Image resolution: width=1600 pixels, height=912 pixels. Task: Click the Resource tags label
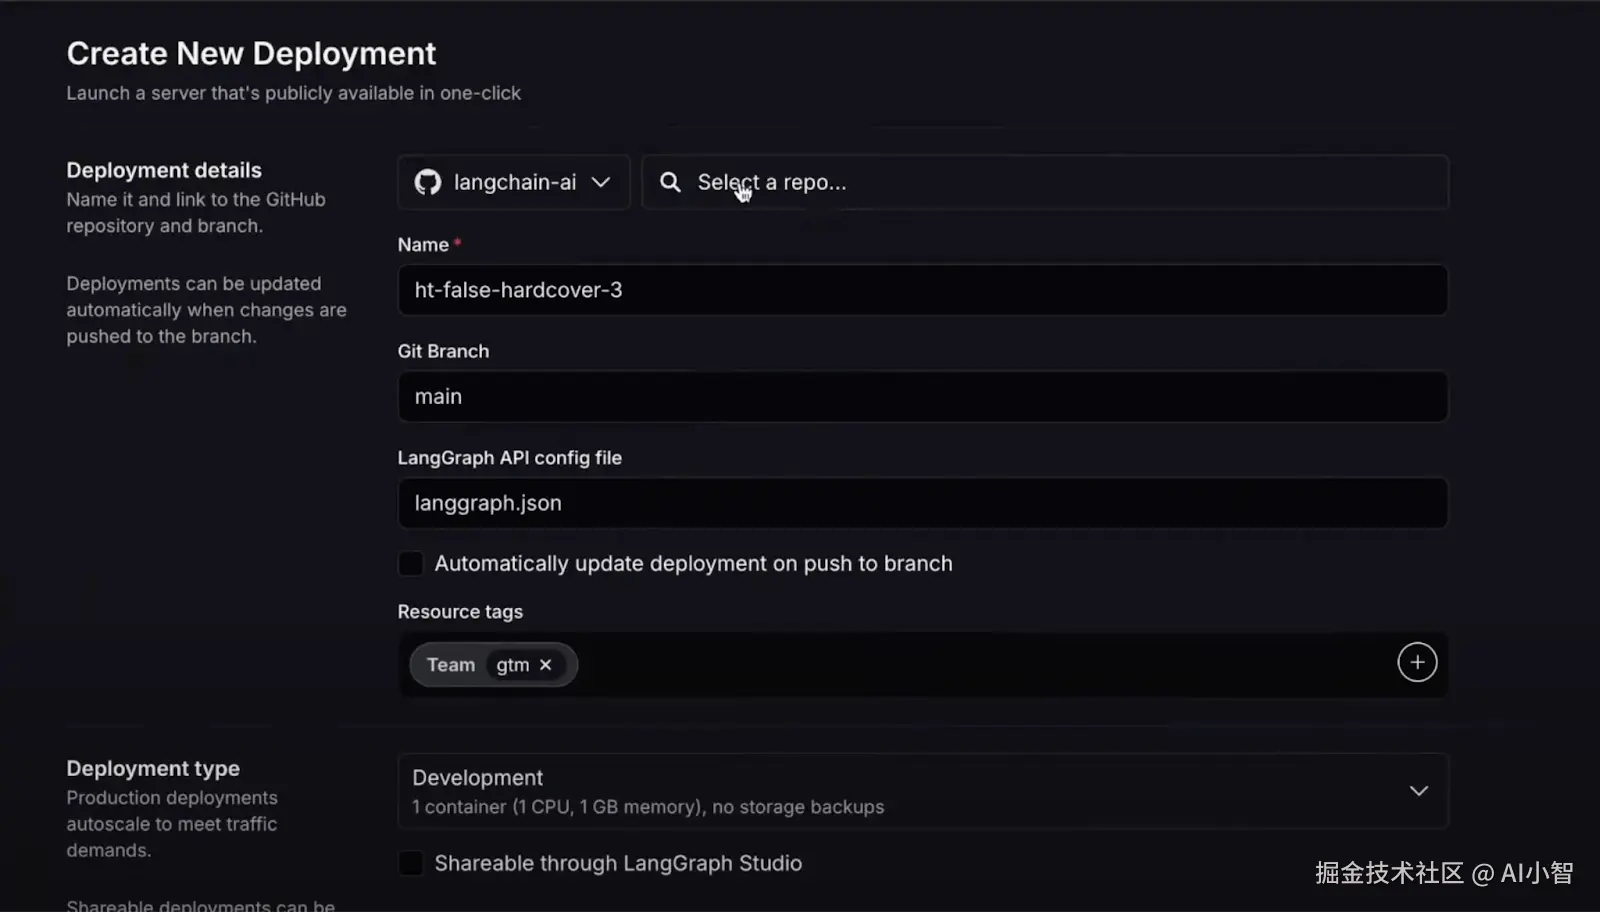click(460, 612)
